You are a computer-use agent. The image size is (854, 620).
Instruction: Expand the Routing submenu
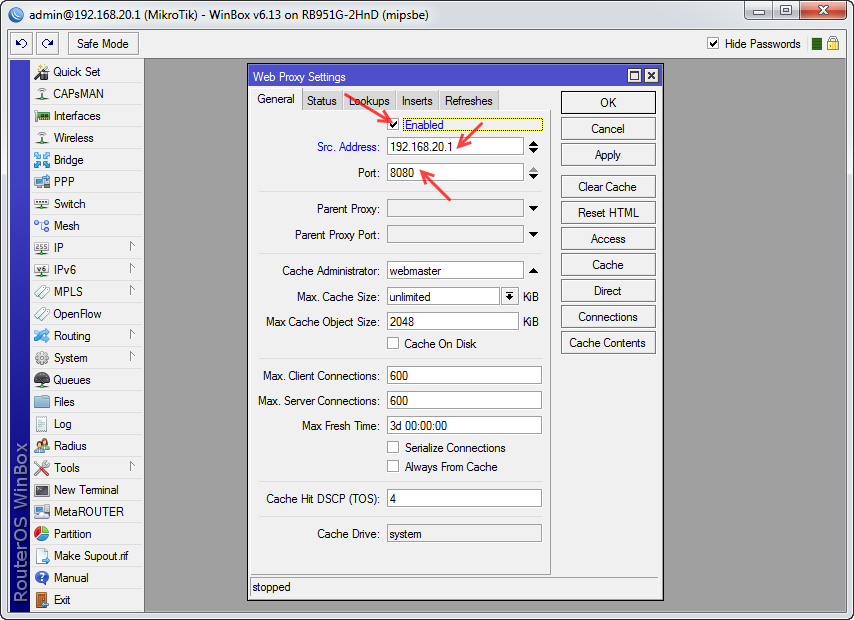pos(132,335)
